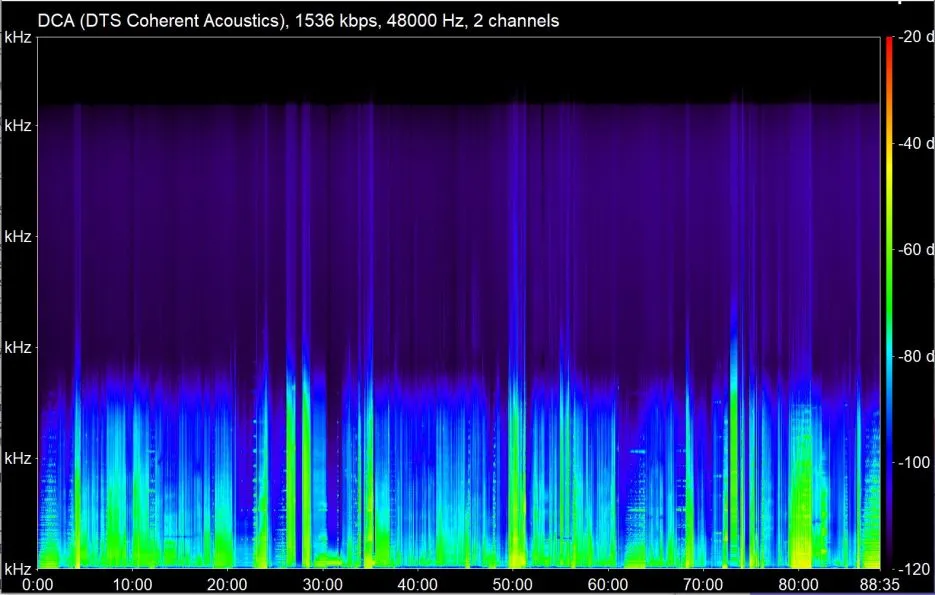Pick the 40:00 time marker
Viewport: 935px width, 595px height.
point(417,584)
